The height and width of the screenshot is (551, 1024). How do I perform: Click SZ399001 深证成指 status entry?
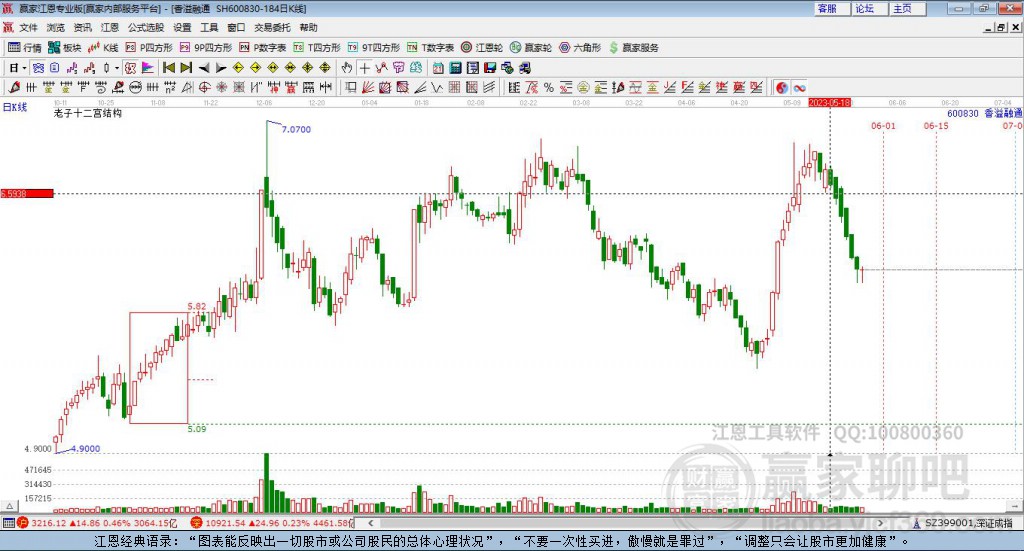968,523
